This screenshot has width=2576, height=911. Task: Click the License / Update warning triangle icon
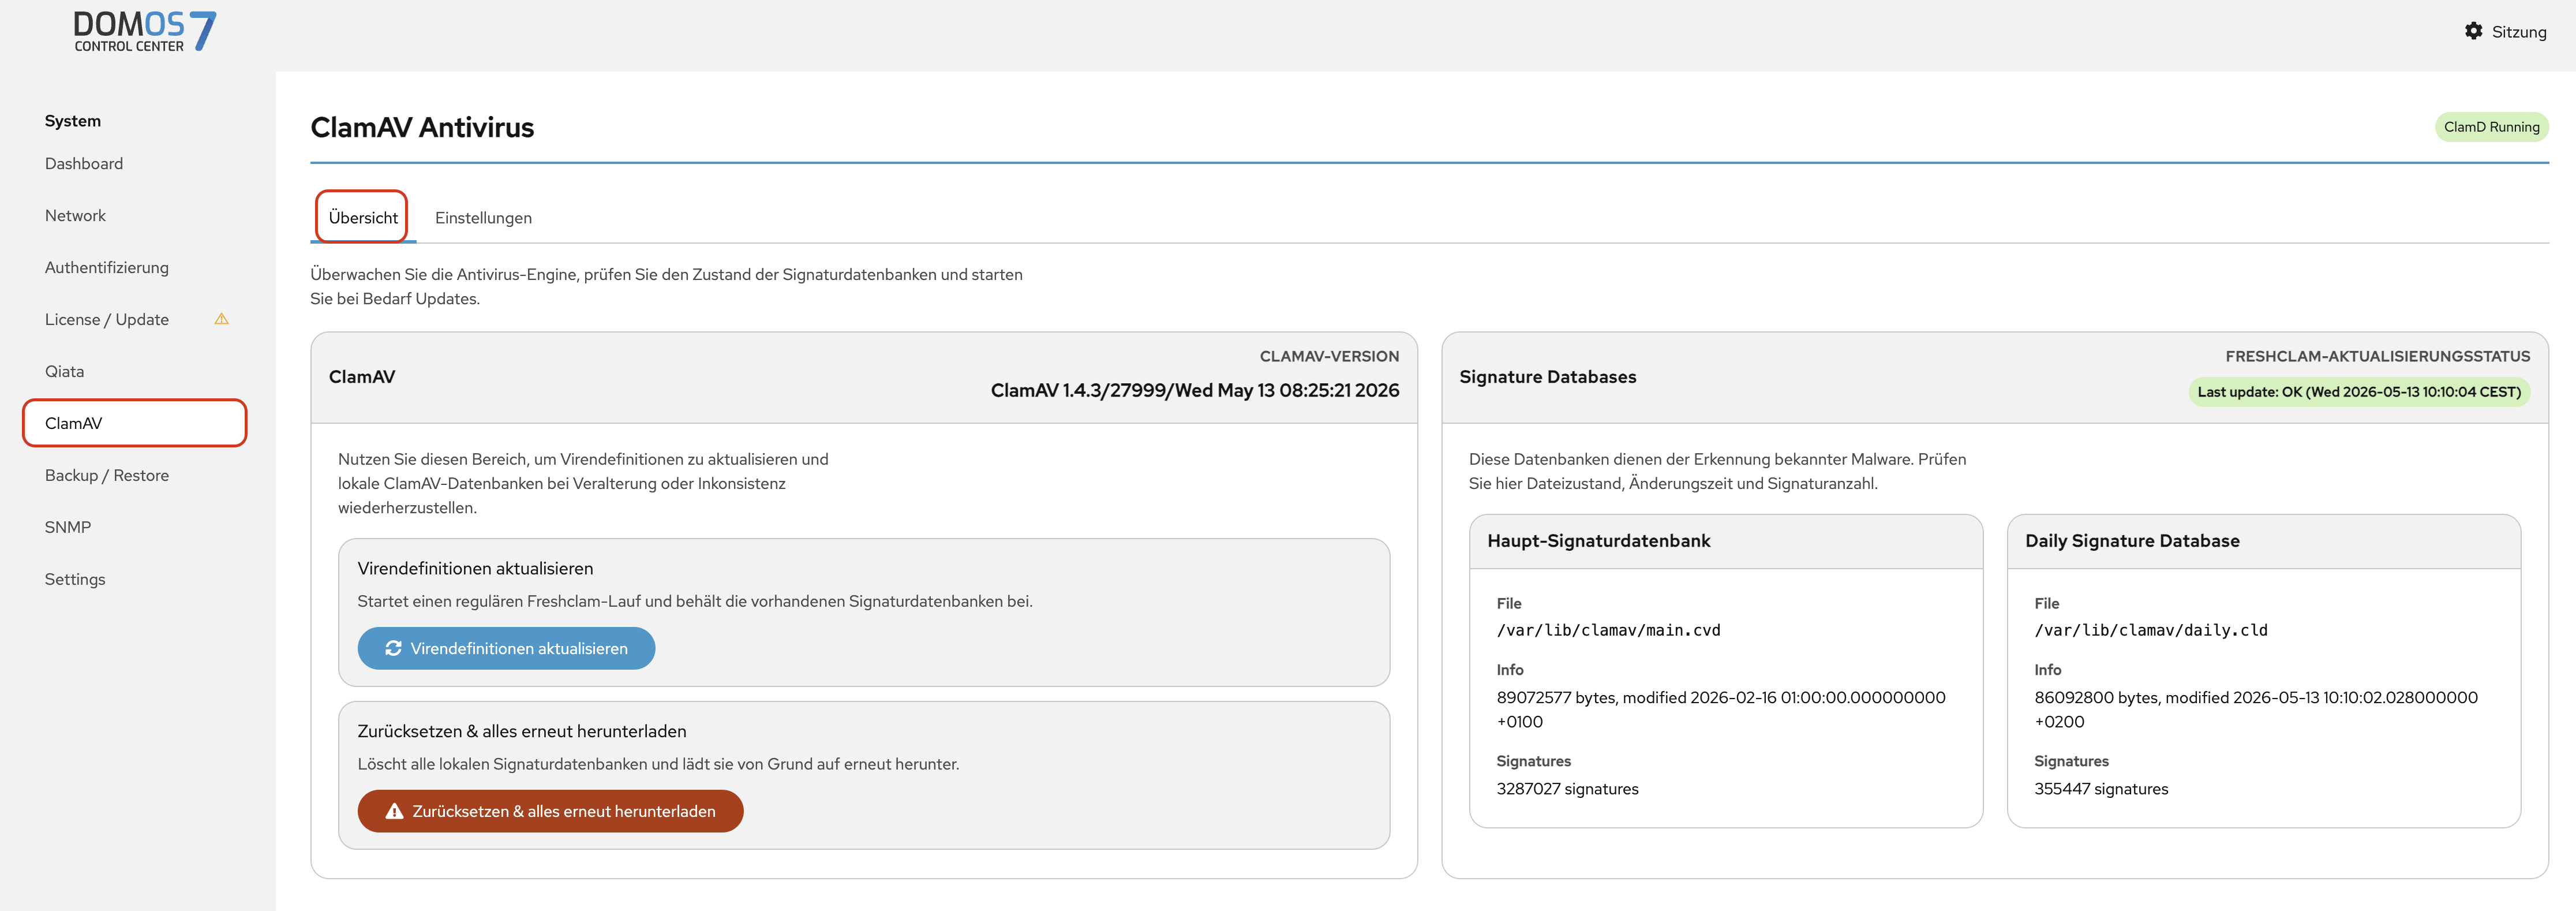(x=222, y=319)
